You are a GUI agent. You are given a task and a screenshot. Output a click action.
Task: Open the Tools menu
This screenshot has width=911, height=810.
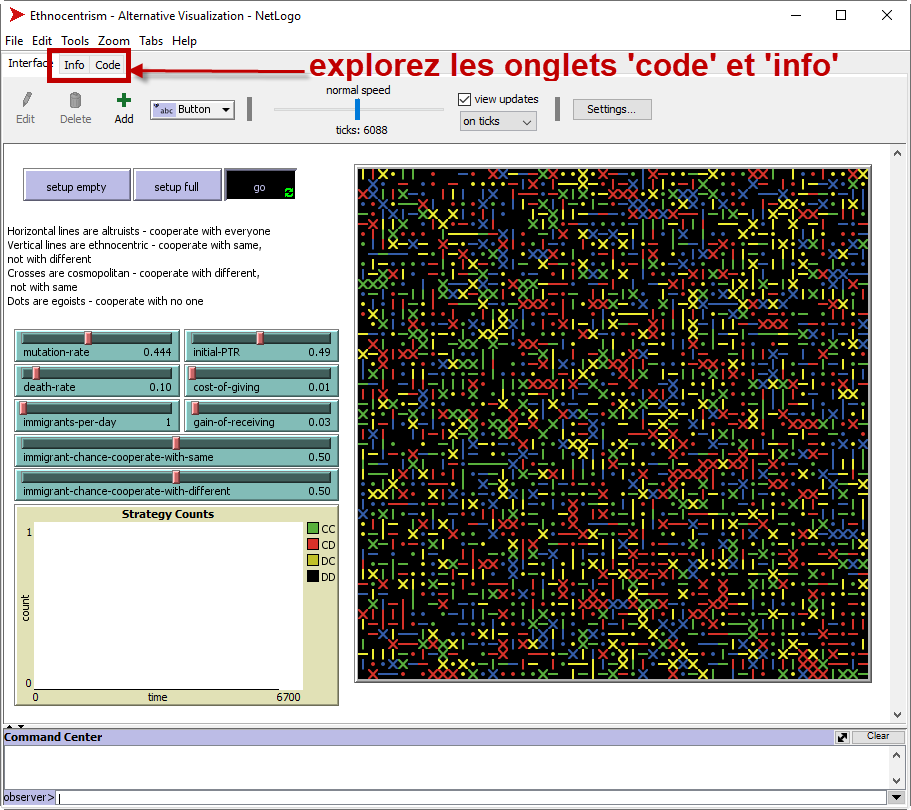tap(75, 41)
